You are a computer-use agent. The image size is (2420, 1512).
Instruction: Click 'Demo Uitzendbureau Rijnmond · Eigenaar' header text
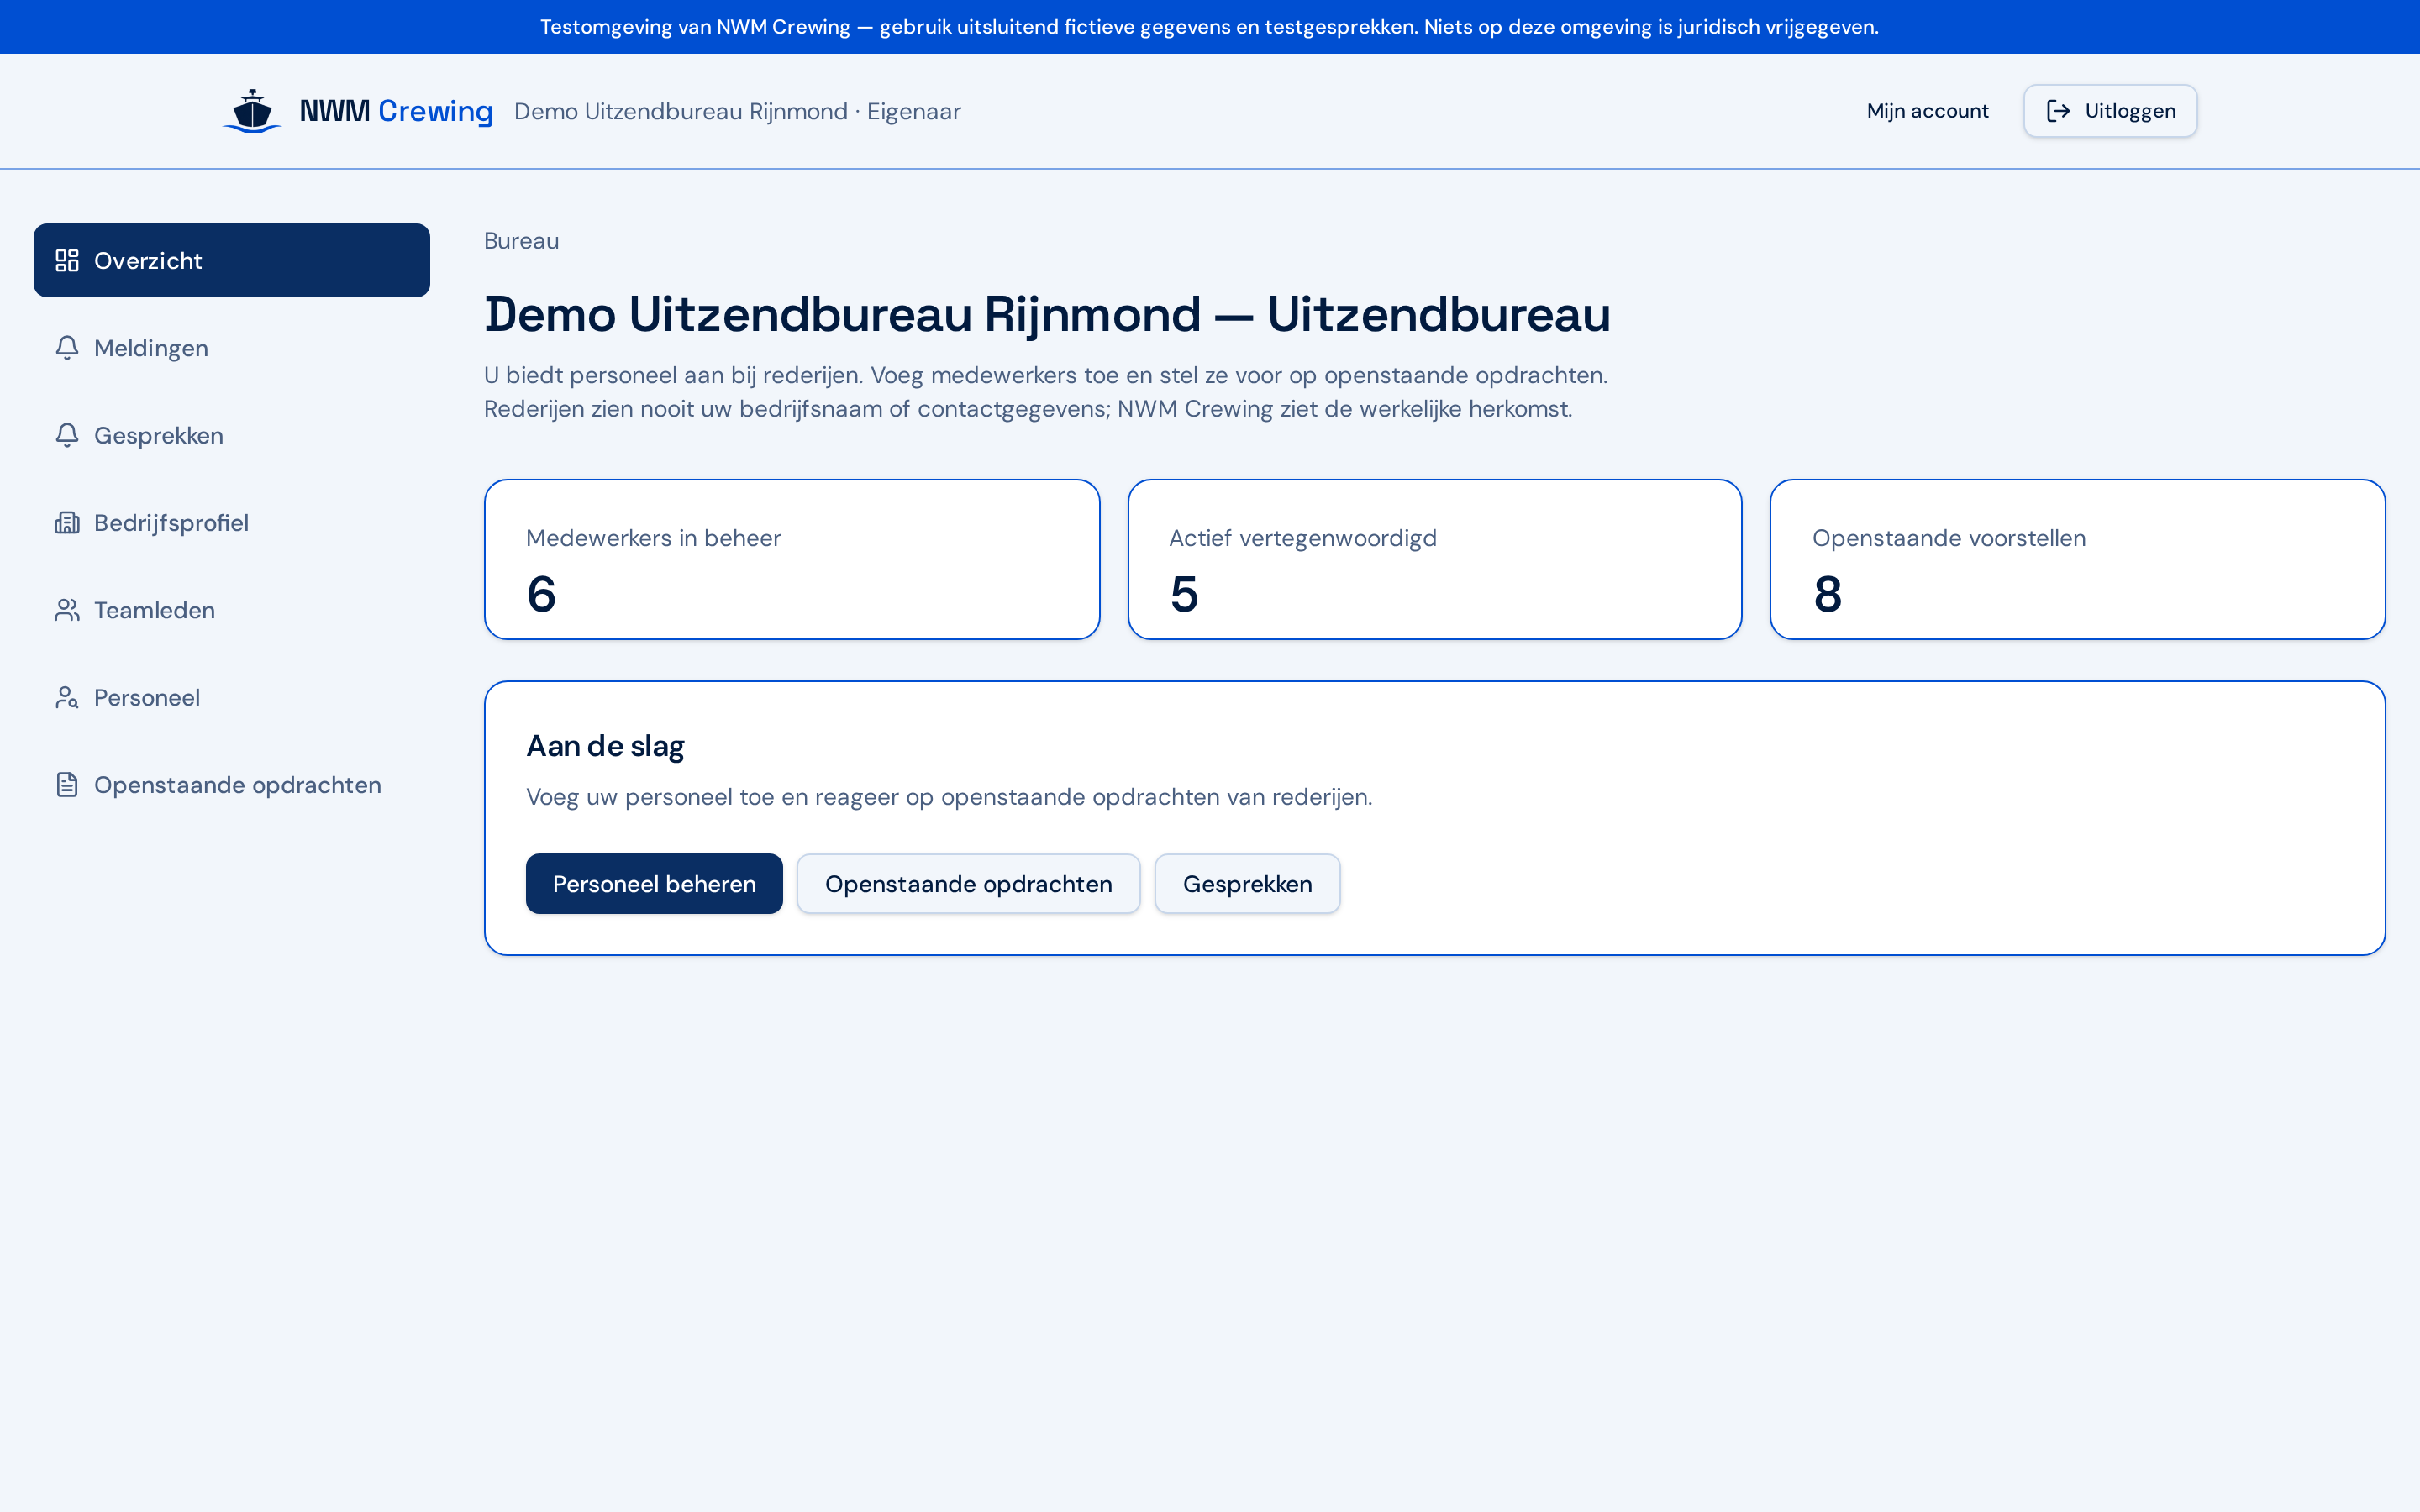pyautogui.click(x=737, y=111)
